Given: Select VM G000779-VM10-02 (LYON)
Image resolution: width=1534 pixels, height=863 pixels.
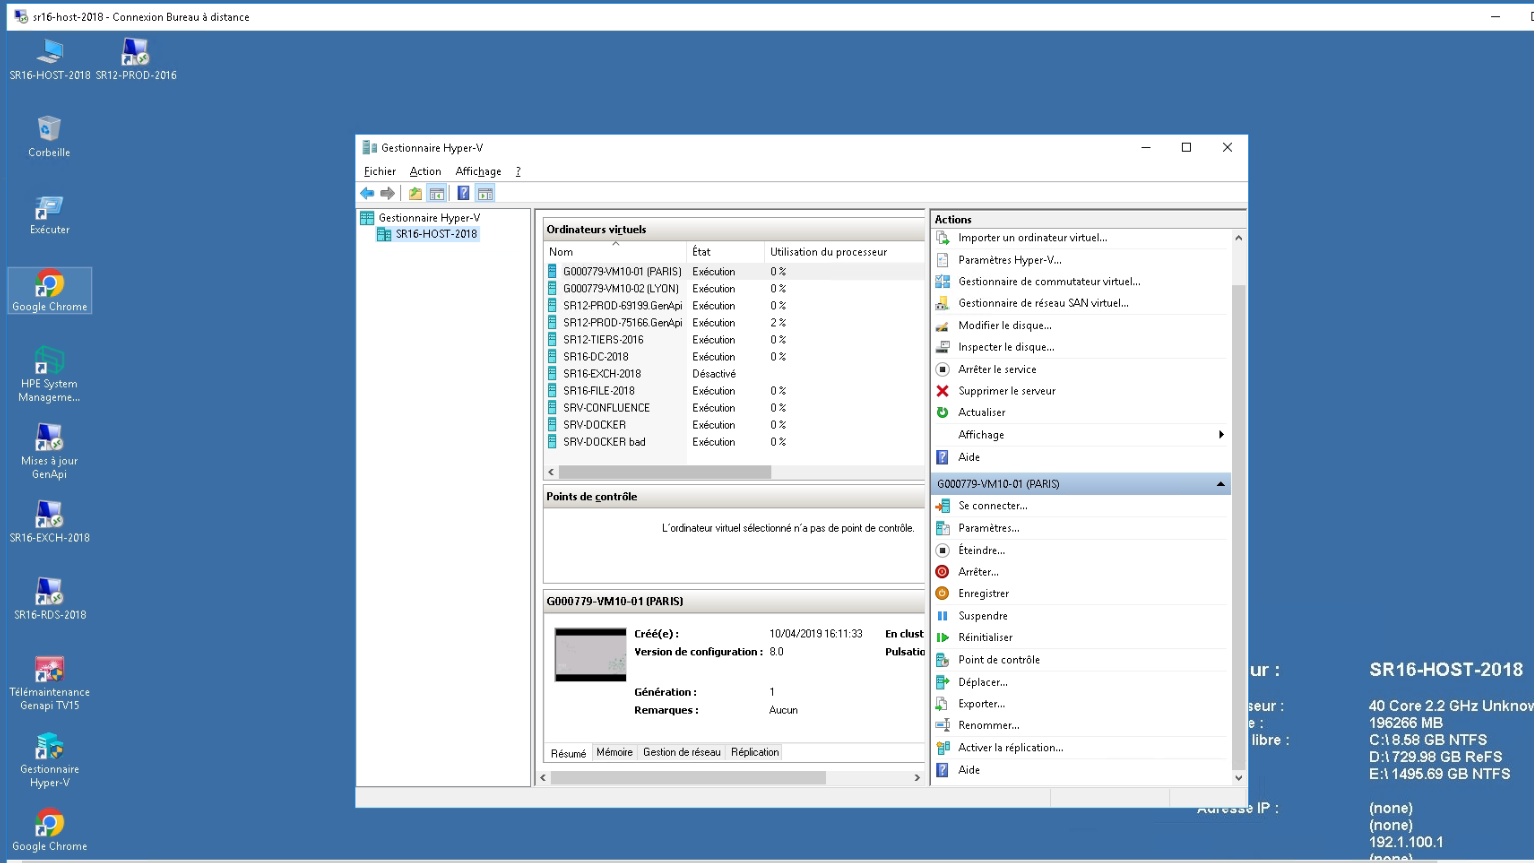Looking at the screenshot, I should [621, 289].
